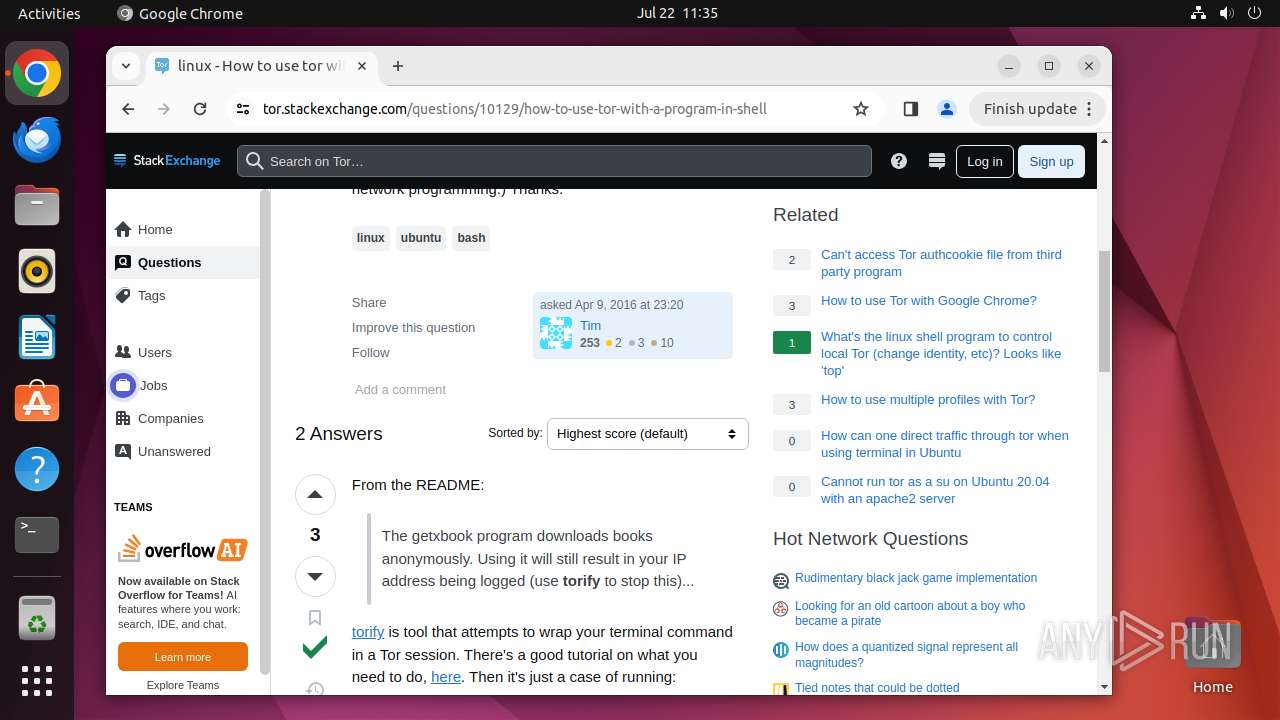This screenshot has width=1280, height=720.
Task: Open Companies in left sidebar
Action: 183,418
